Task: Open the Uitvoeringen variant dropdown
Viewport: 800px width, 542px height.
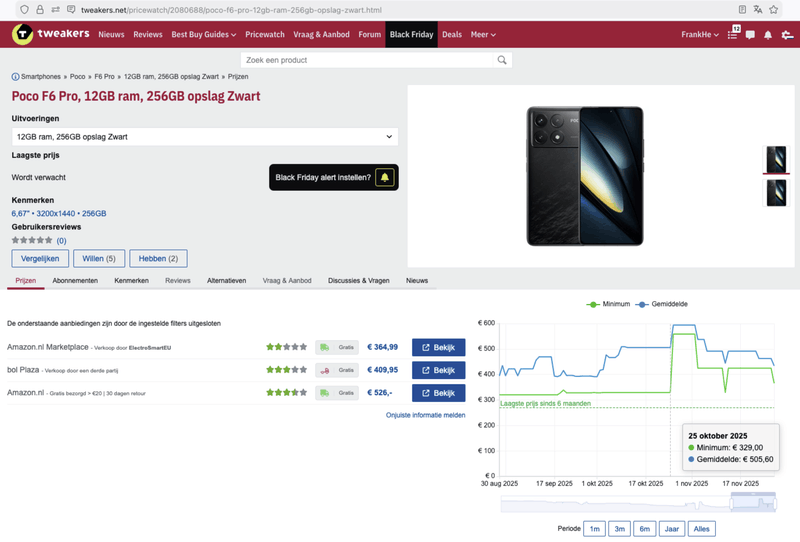Action: 204,137
